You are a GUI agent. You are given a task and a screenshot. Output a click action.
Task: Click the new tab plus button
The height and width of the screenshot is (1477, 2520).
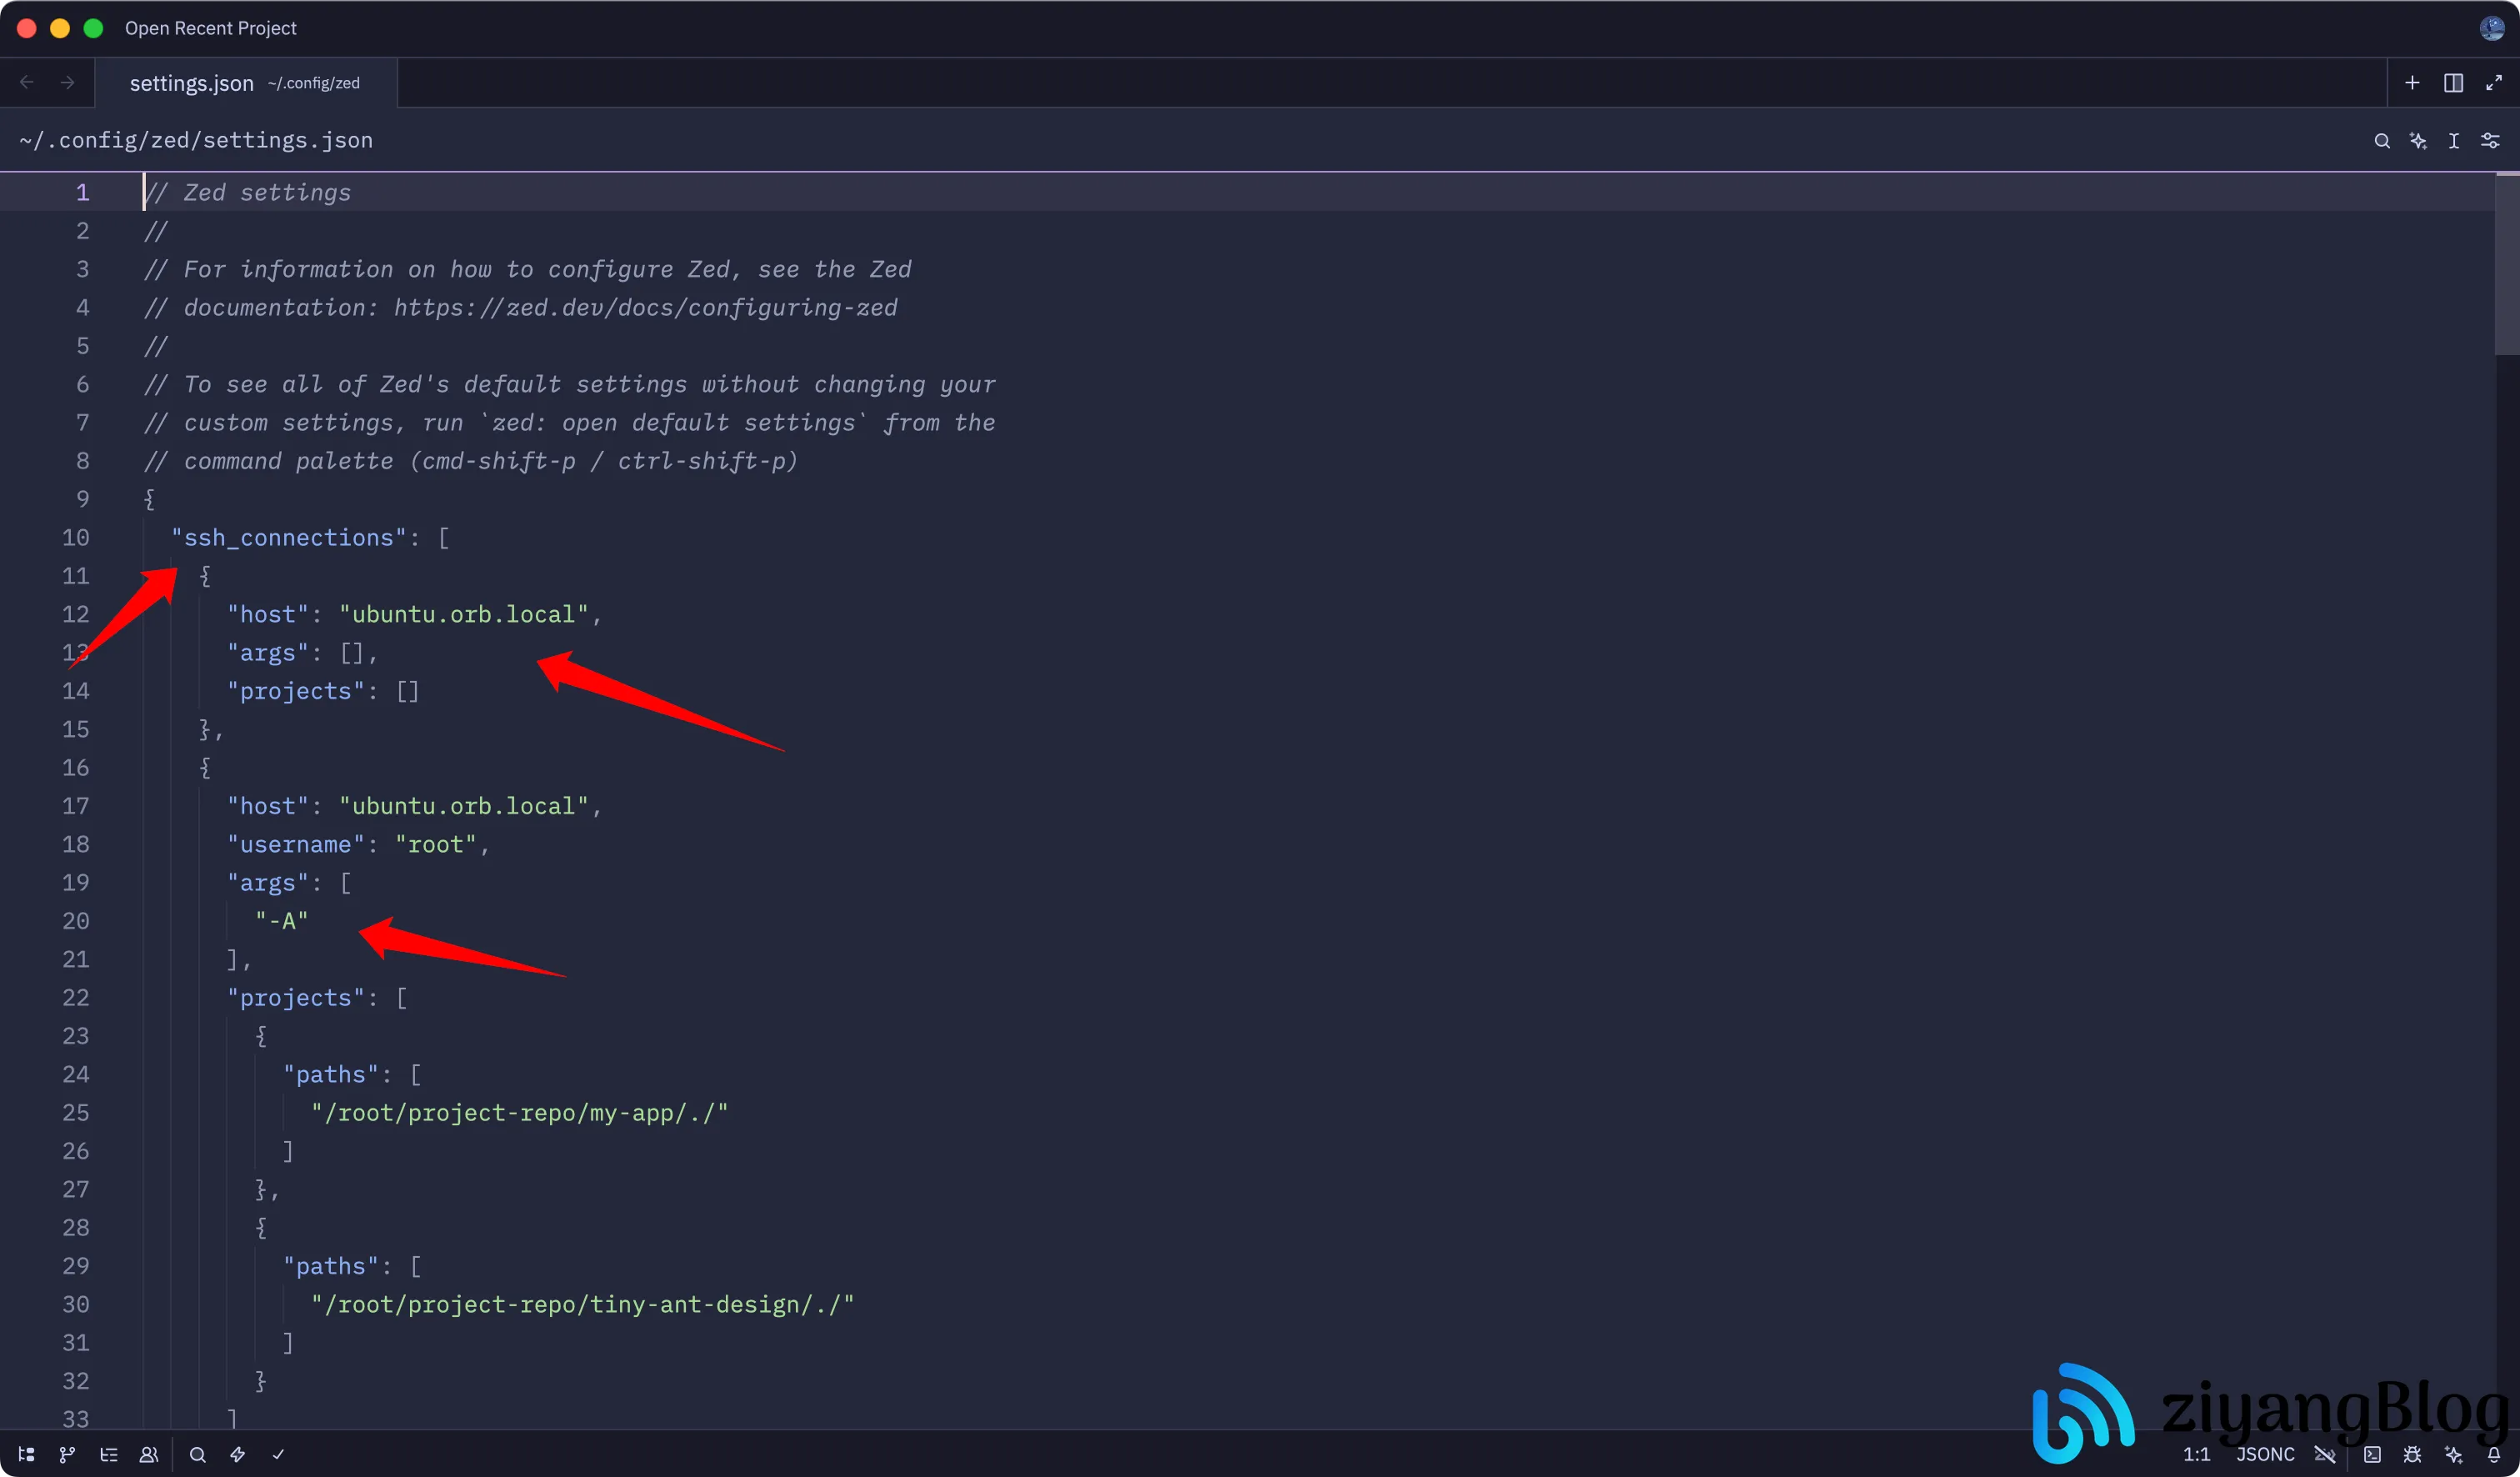[x=2412, y=83]
